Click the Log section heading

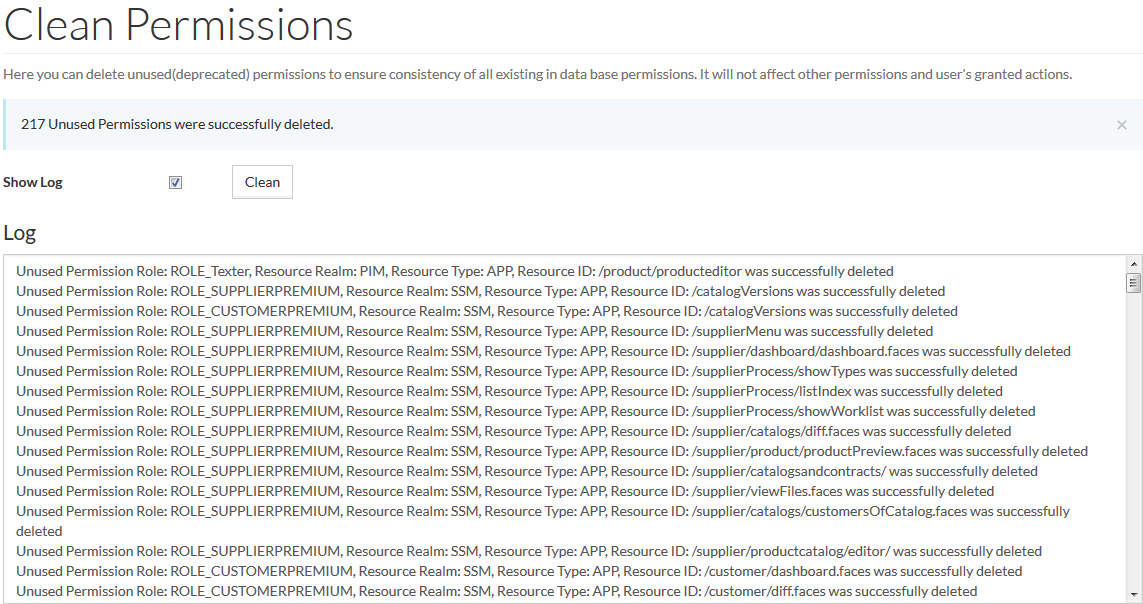pos(20,233)
